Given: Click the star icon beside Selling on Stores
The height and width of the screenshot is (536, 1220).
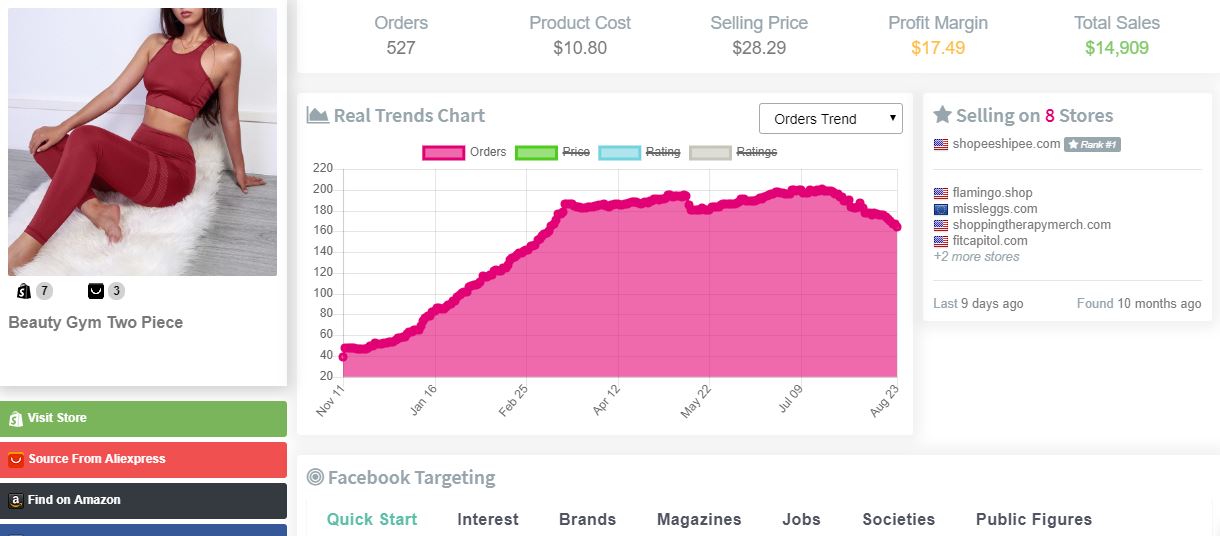Looking at the screenshot, I should coord(942,115).
